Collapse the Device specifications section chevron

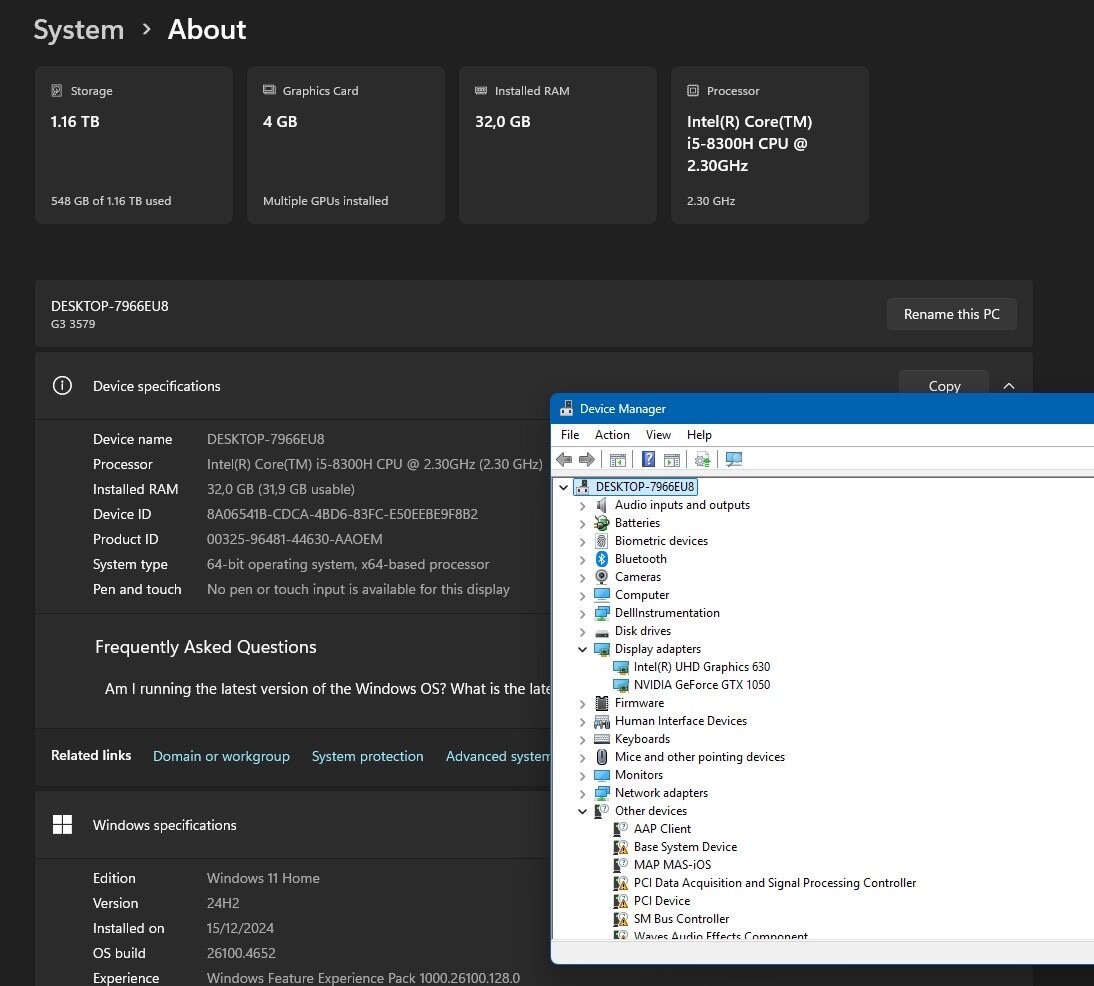tap(1009, 386)
